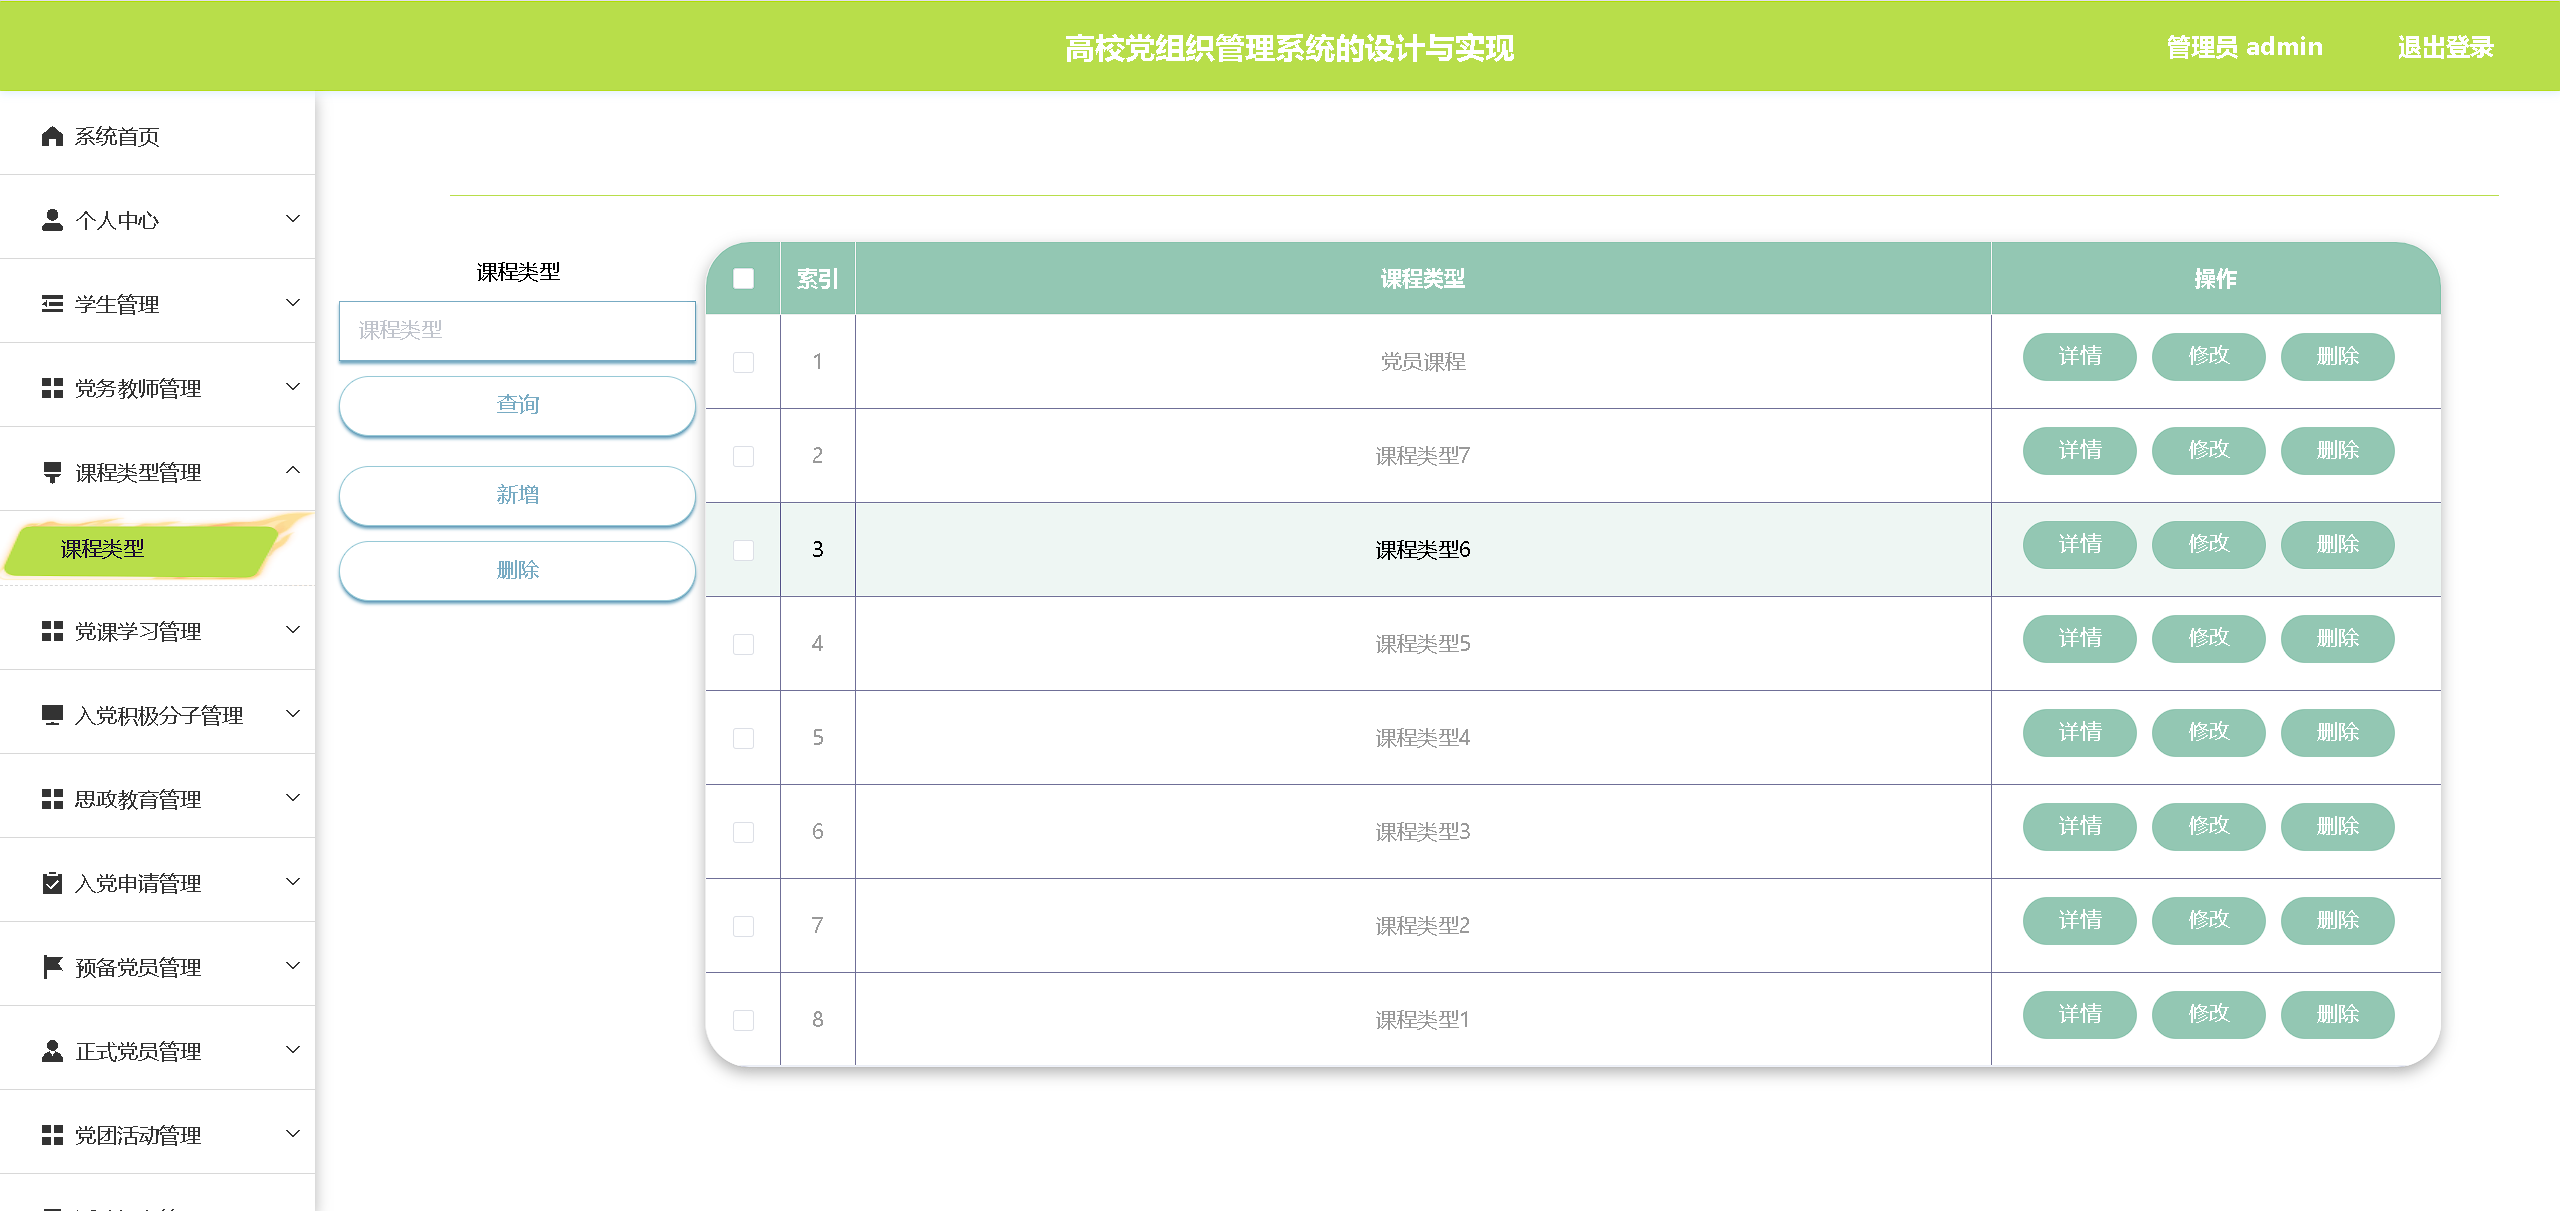This screenshot has height=1211, width=2560.
Task: Click the brush icon beside 课程类型管理
Action: pos(52,472)
